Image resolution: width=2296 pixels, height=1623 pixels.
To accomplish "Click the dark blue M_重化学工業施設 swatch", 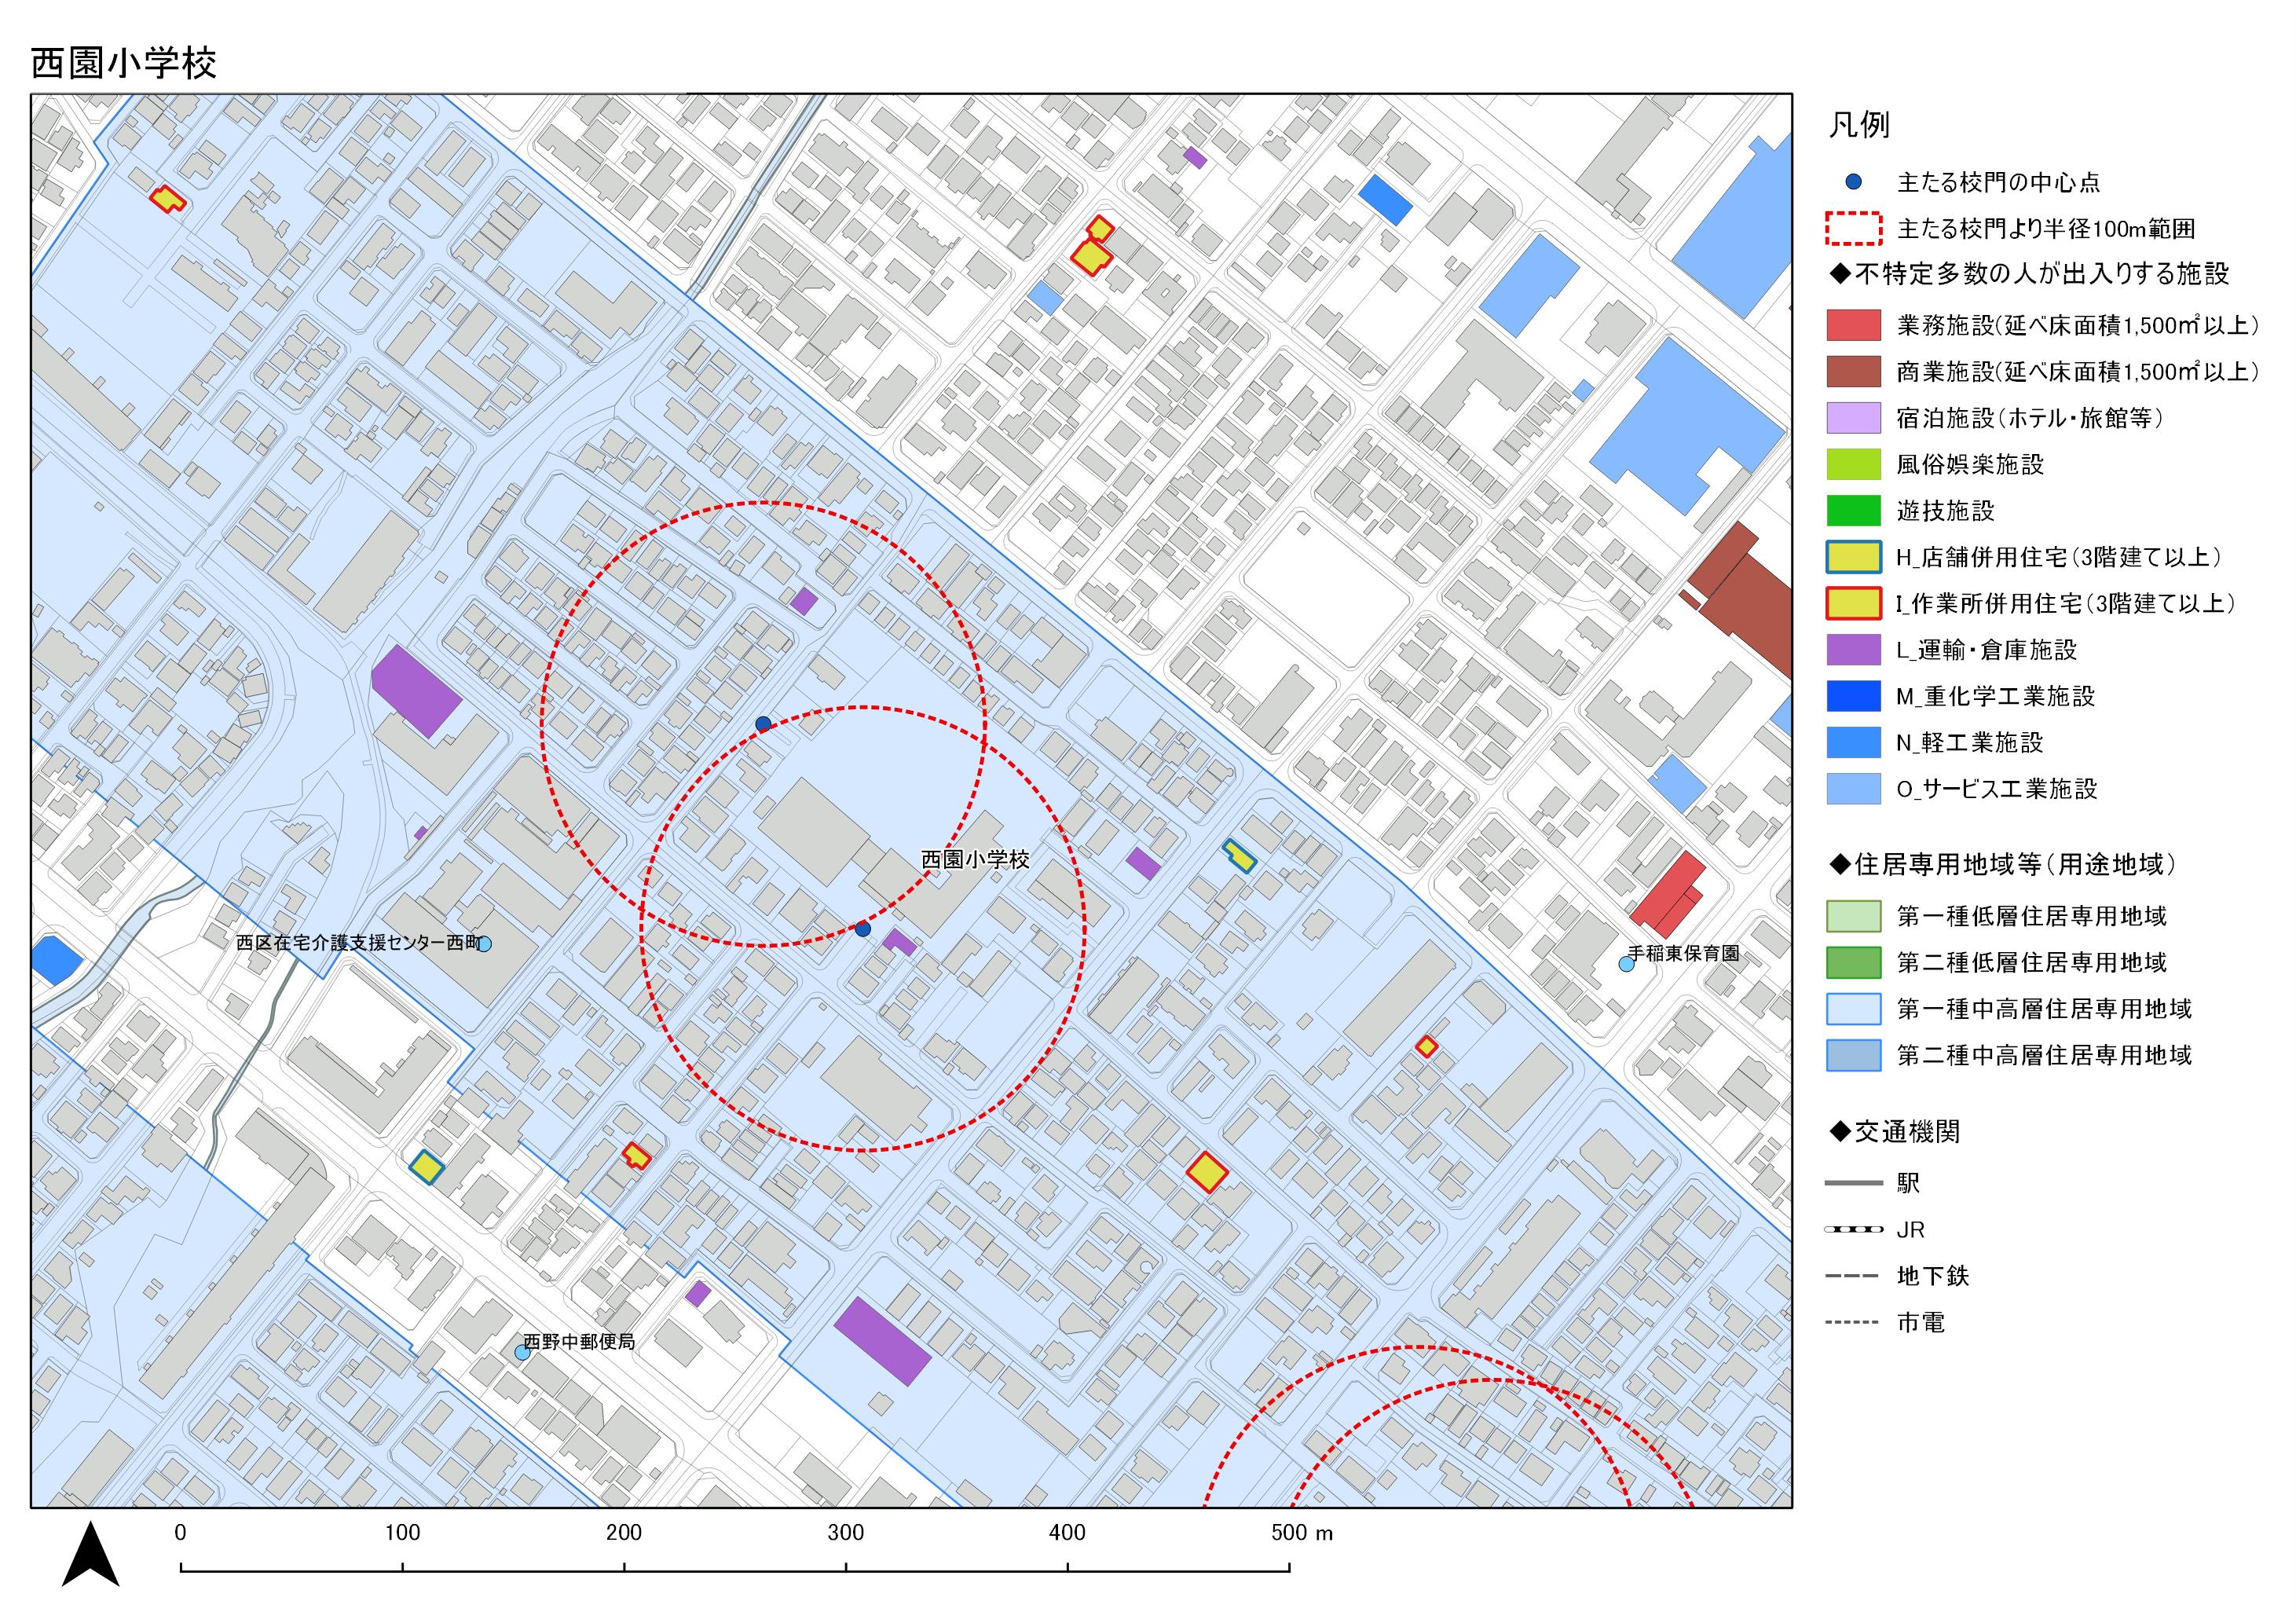I will (1853, 696).
